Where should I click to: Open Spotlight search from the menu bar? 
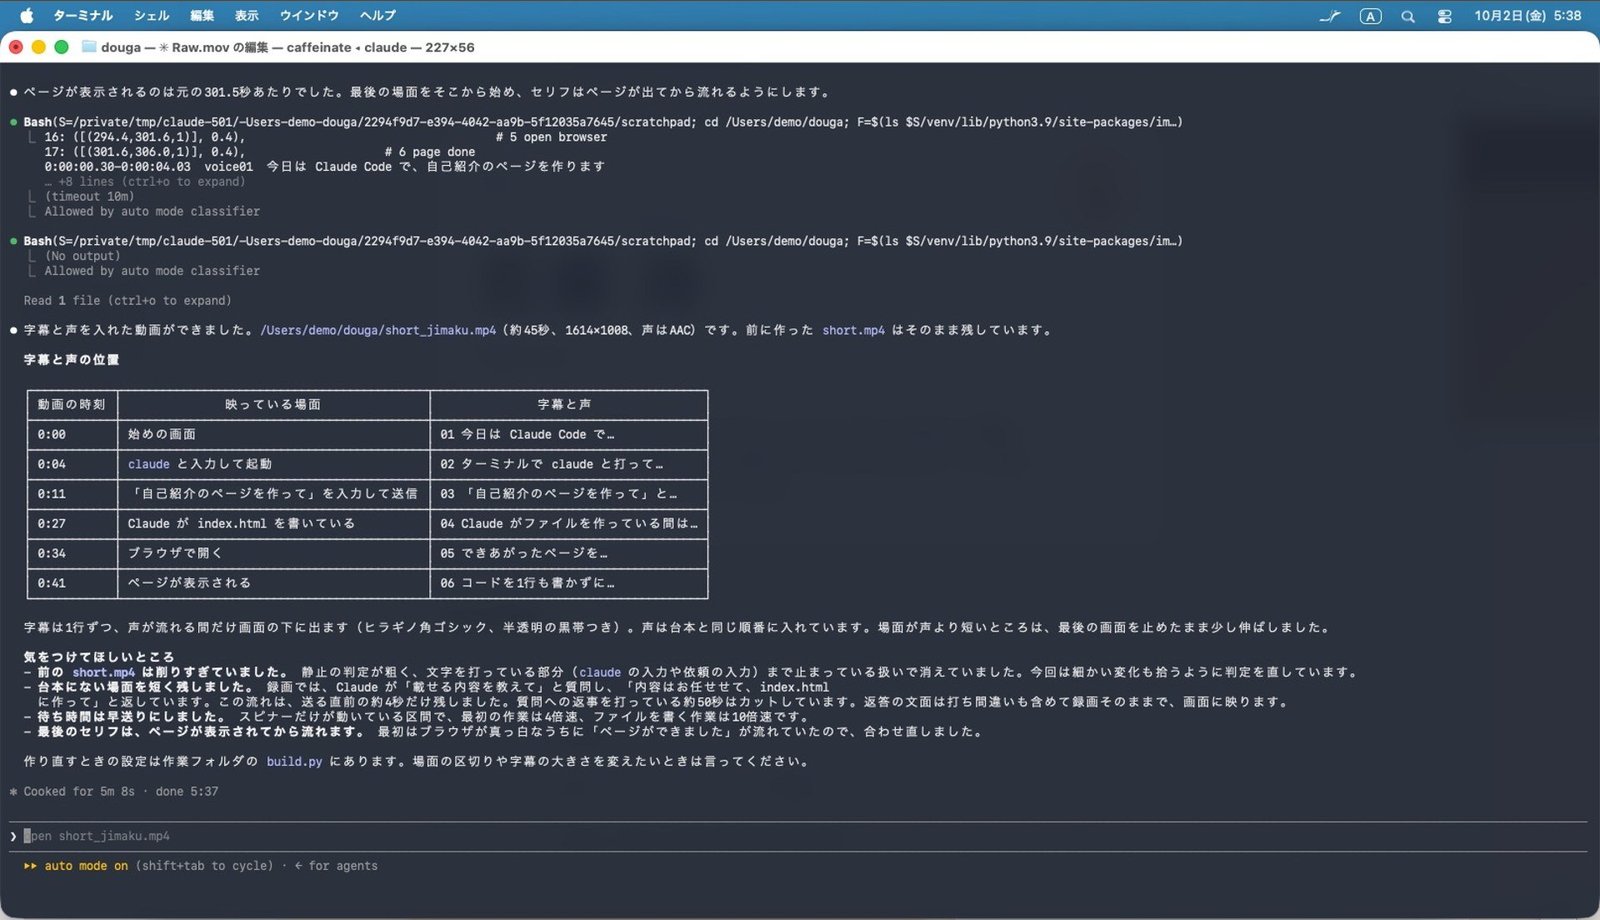coord(1408,16)
